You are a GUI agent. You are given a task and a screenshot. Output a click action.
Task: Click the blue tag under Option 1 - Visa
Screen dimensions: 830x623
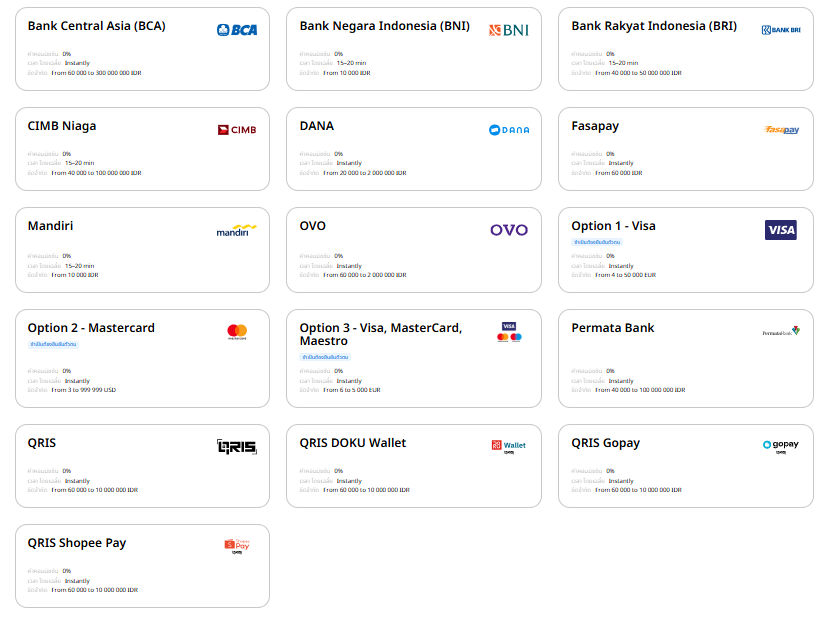597,242
